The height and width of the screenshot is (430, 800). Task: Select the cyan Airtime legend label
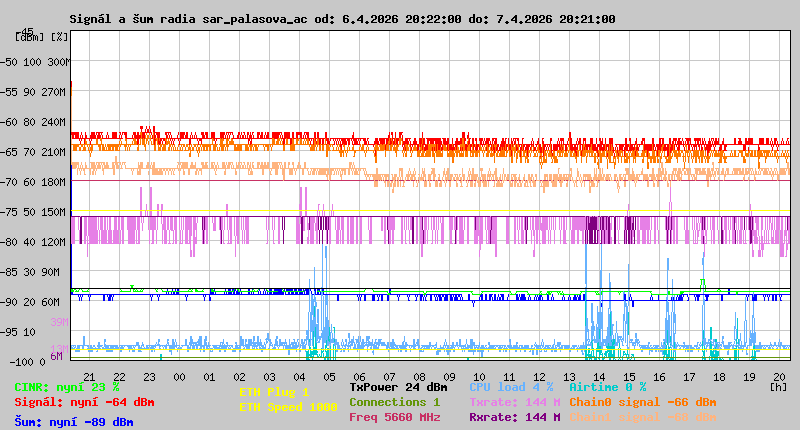pos(607,387)
